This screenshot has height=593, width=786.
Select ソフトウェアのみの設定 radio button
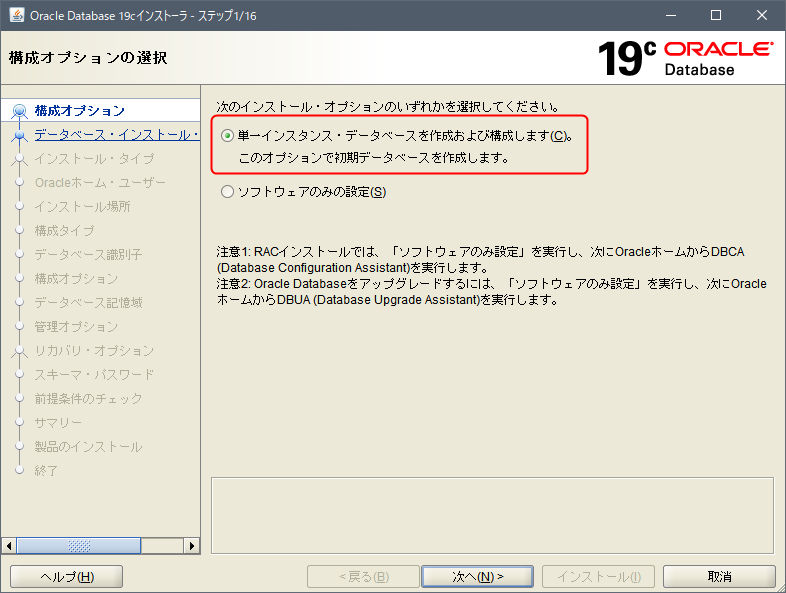[227, 191]
